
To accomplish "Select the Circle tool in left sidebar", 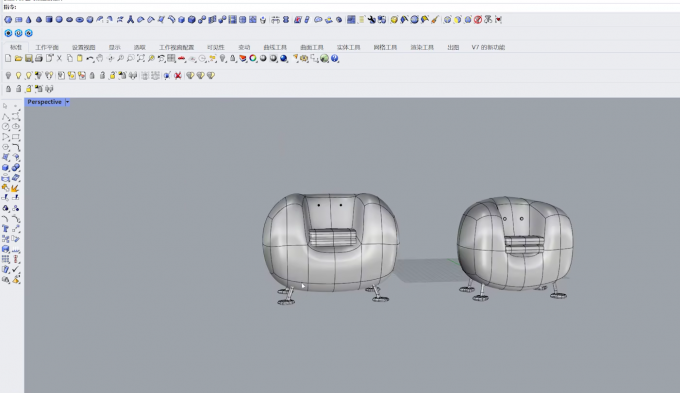I will [x=5, y=127].
